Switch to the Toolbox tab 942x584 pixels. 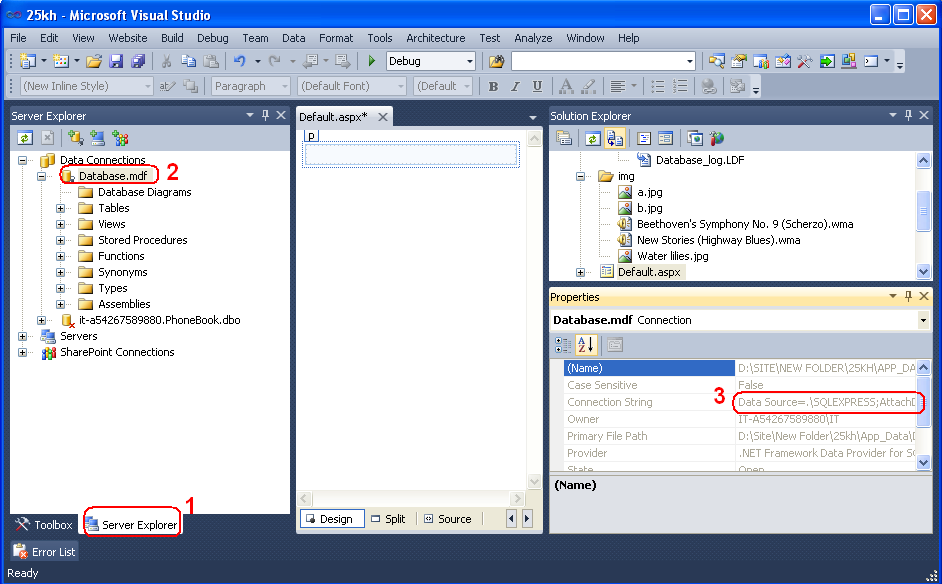44,525
